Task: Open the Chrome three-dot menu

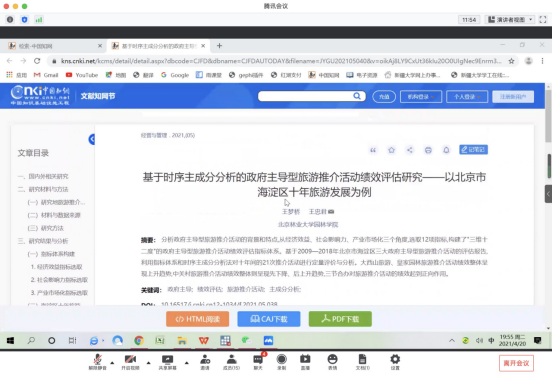Action: click(542, 61)
